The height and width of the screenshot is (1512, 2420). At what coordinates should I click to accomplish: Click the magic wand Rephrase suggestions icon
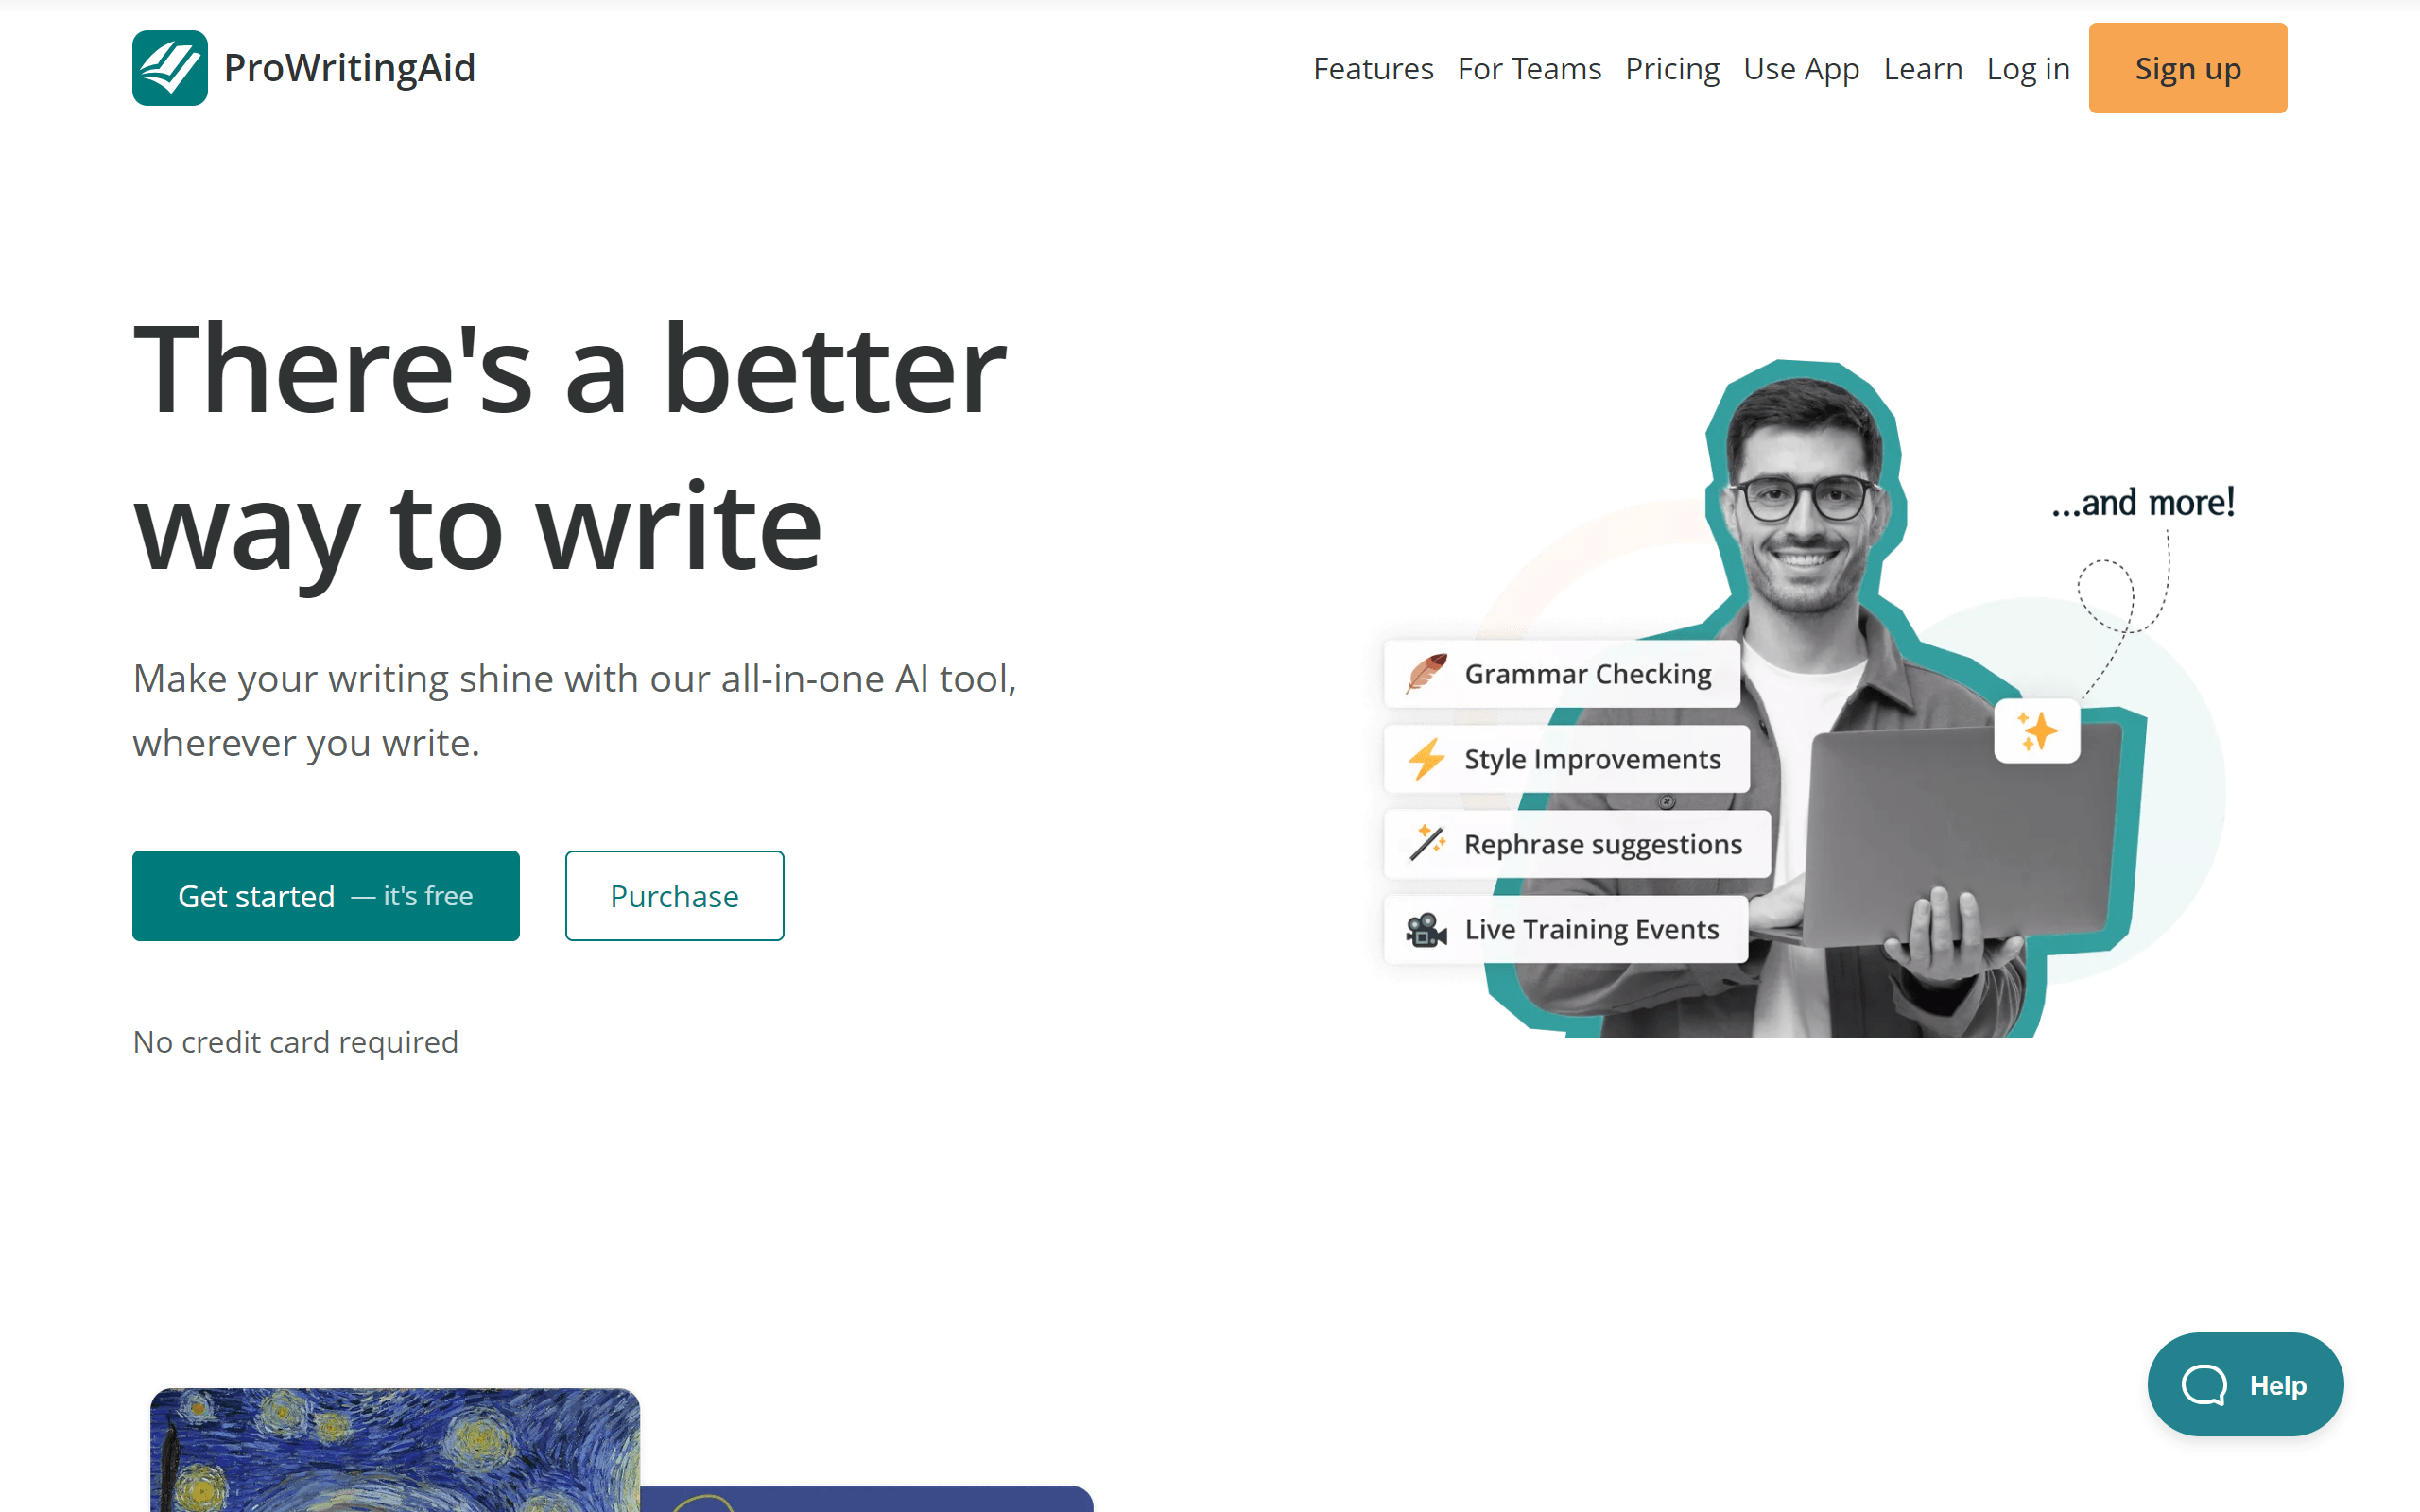[x=1427, y=843]
